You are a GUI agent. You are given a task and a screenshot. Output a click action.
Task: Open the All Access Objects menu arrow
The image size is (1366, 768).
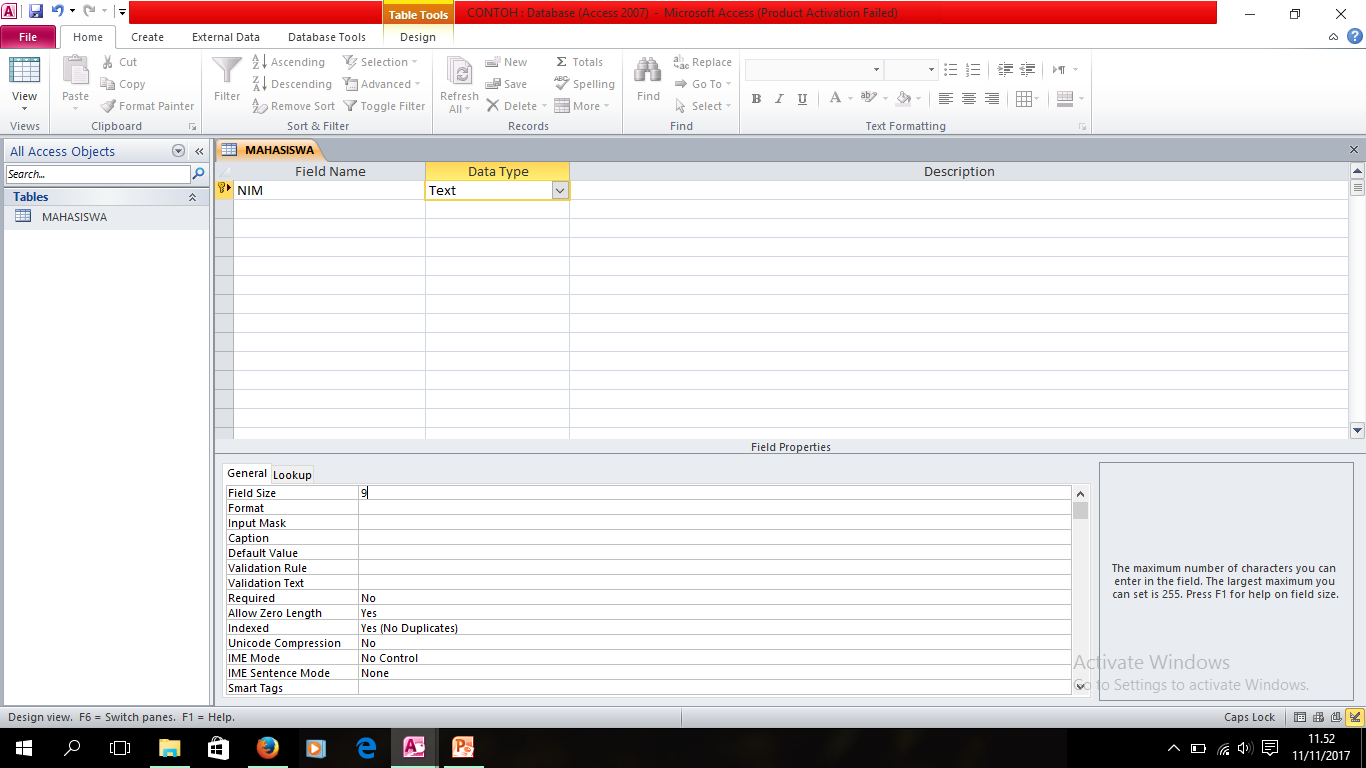pyautogui.click(x=178, y=151)
